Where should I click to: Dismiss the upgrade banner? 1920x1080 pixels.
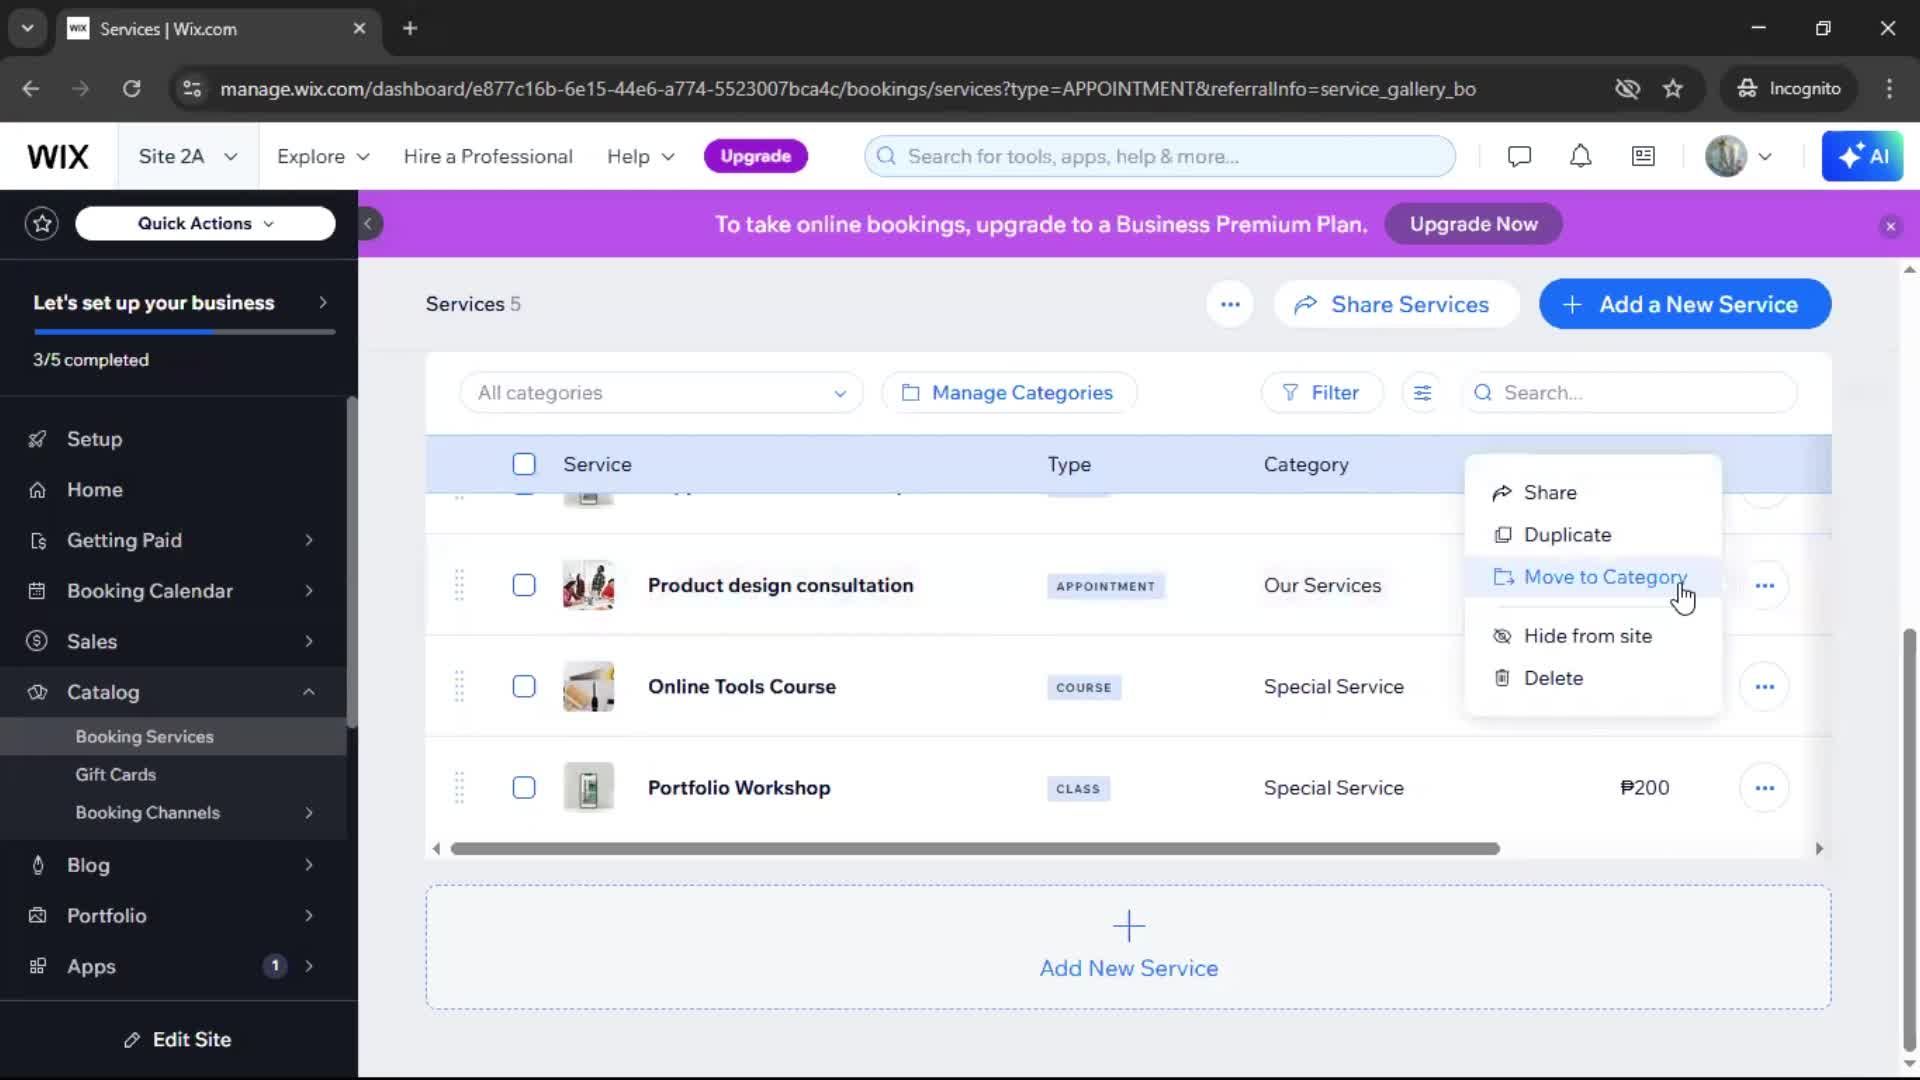pyautogui.click(x=1890, y=226)
